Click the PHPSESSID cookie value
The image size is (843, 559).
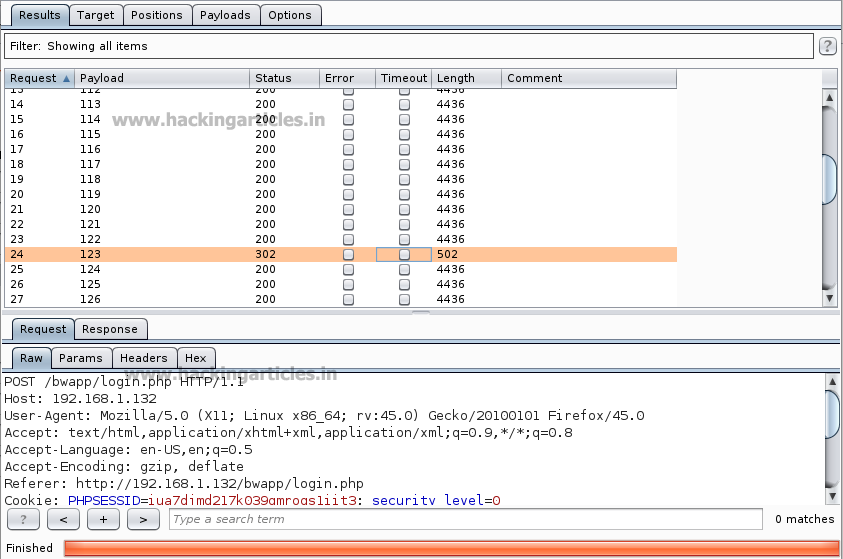click(252, 500)
